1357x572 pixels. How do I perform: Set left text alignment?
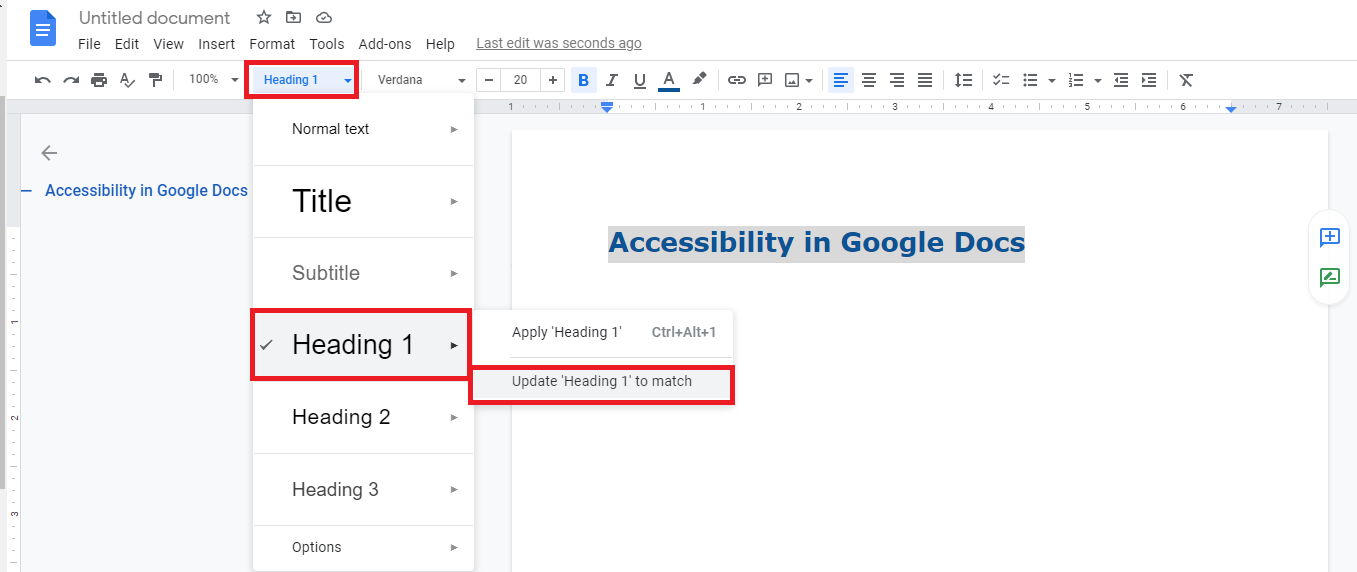[841, 80]
